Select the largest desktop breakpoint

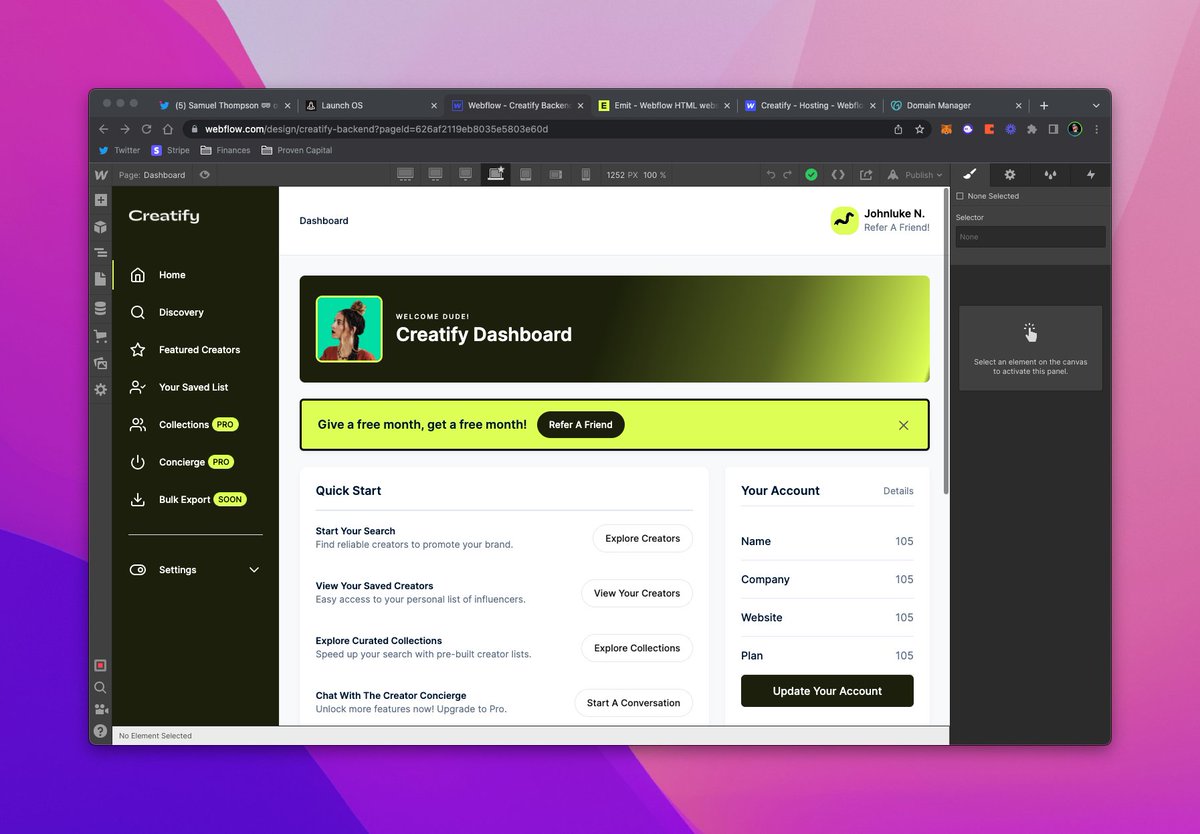click(x=405, y=175)
